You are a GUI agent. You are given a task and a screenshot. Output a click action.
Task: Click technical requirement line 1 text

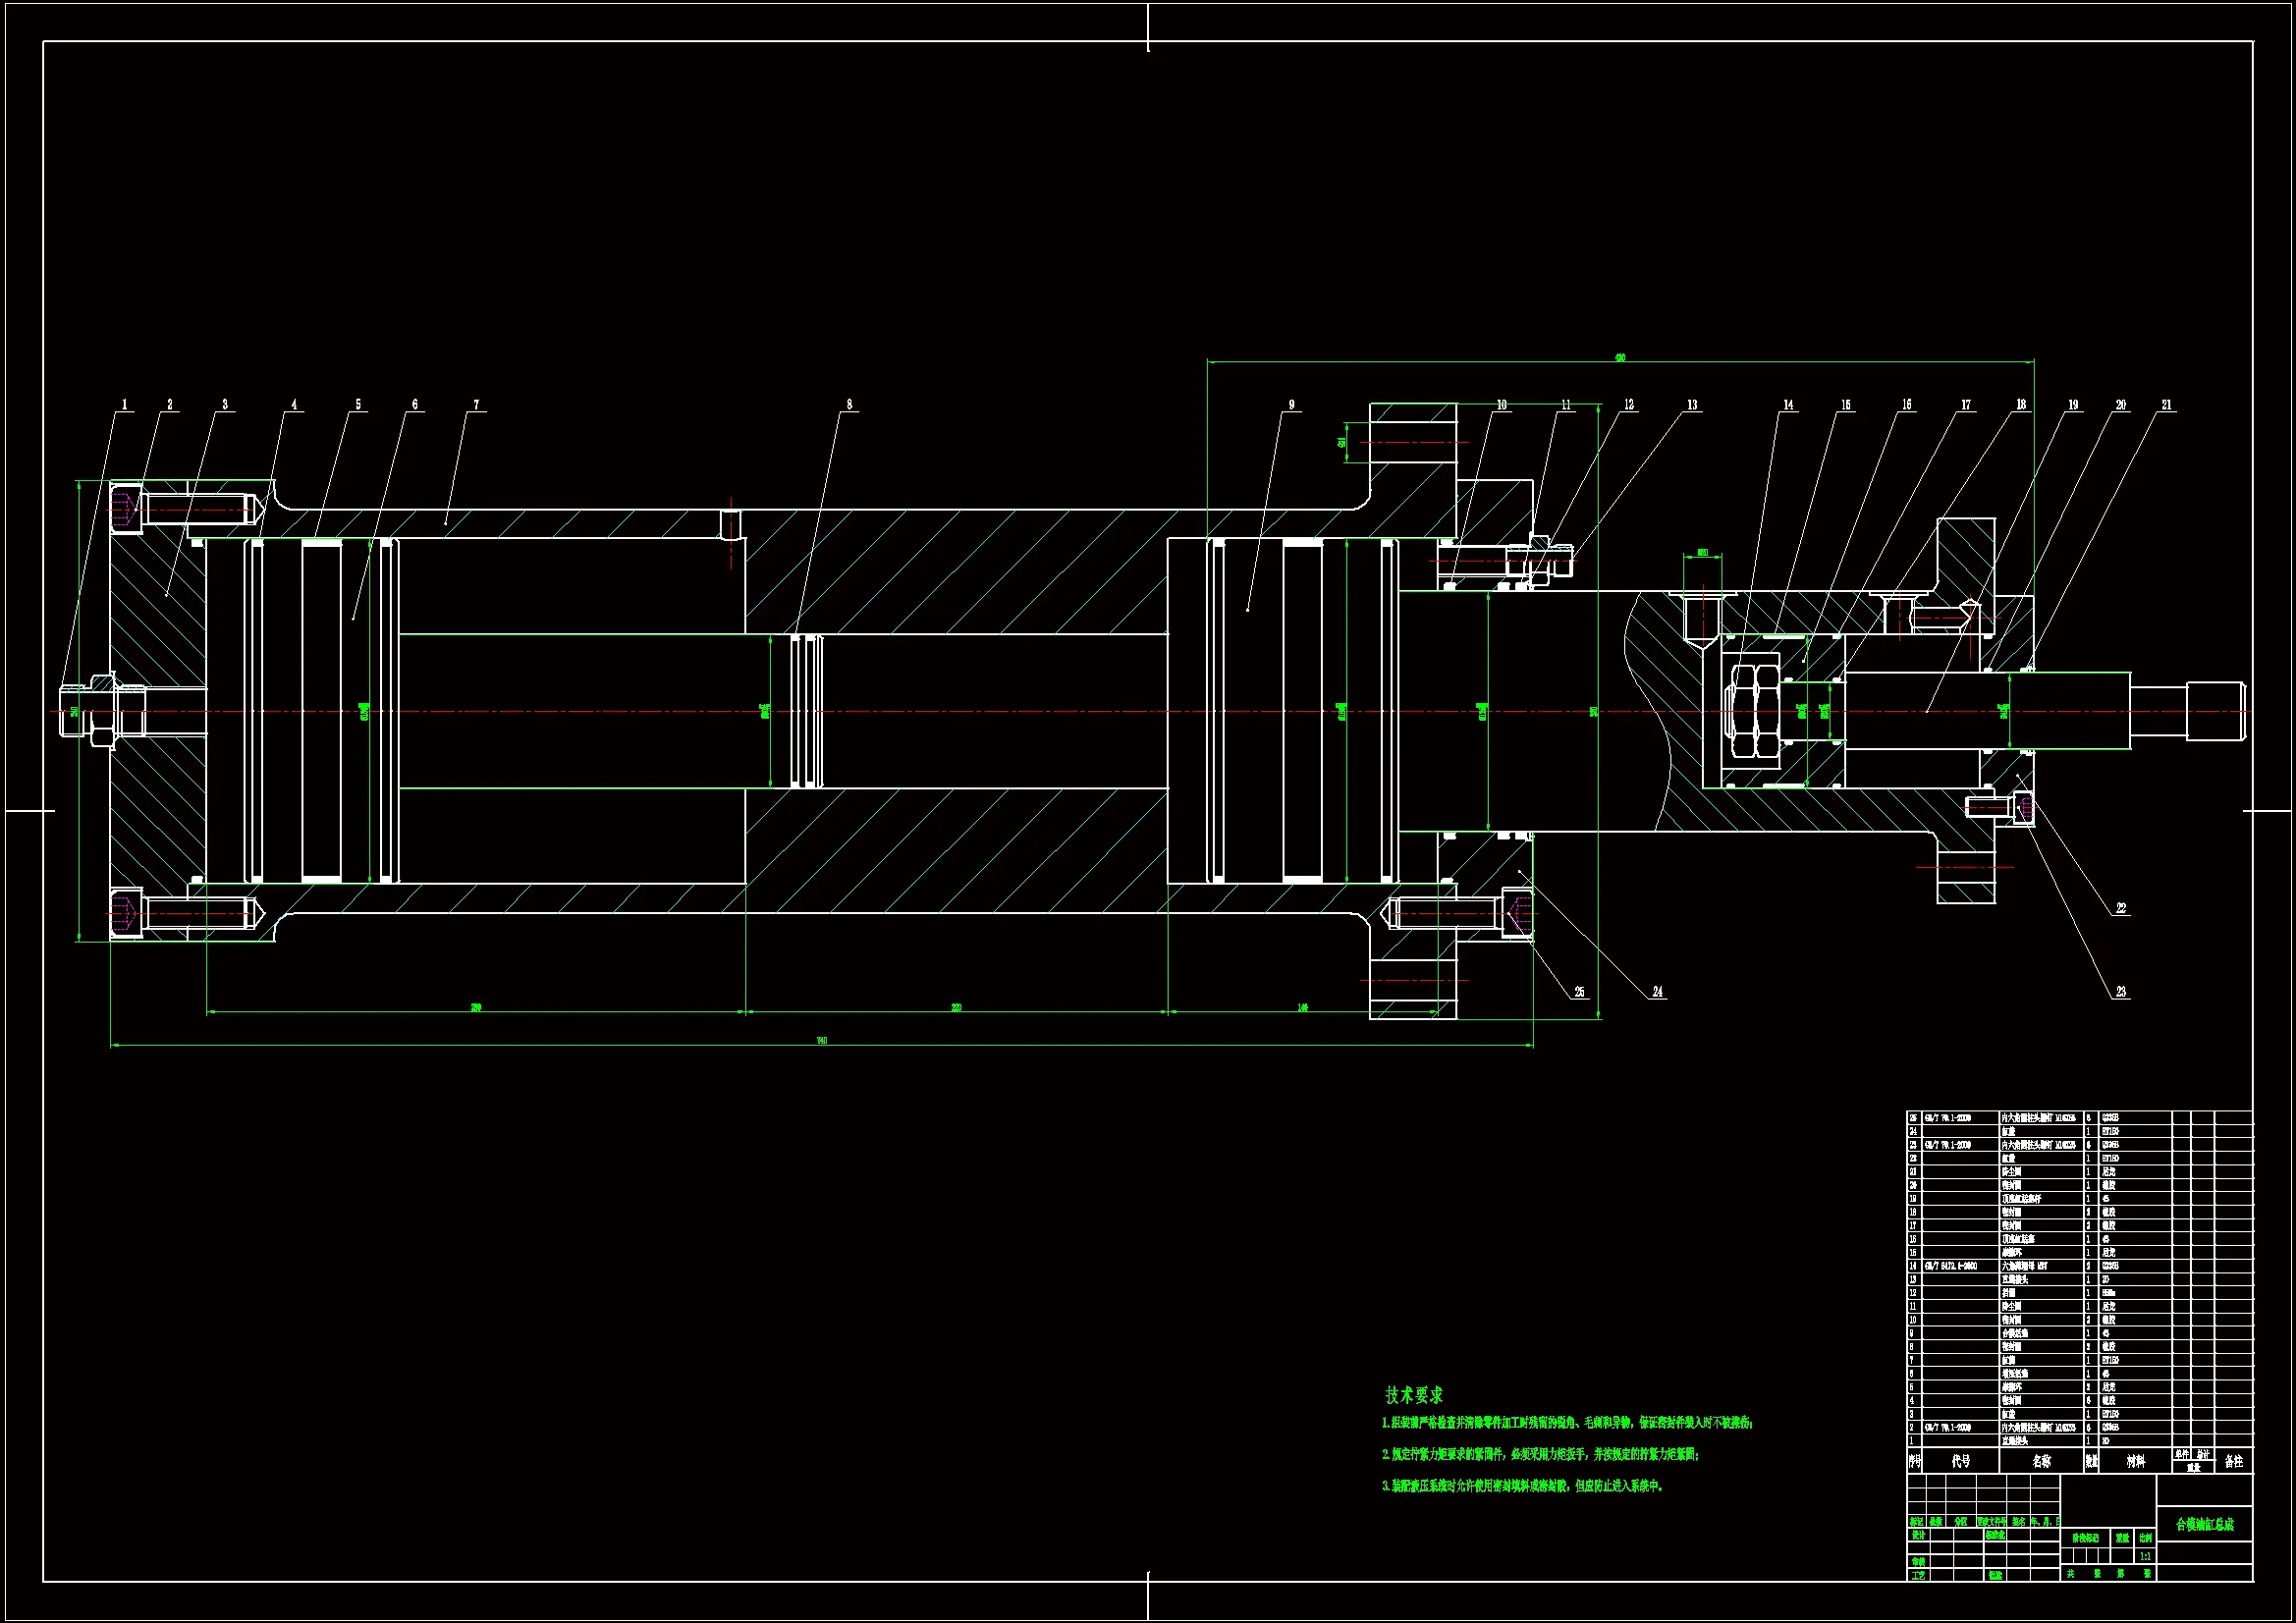point(1566,1423)
